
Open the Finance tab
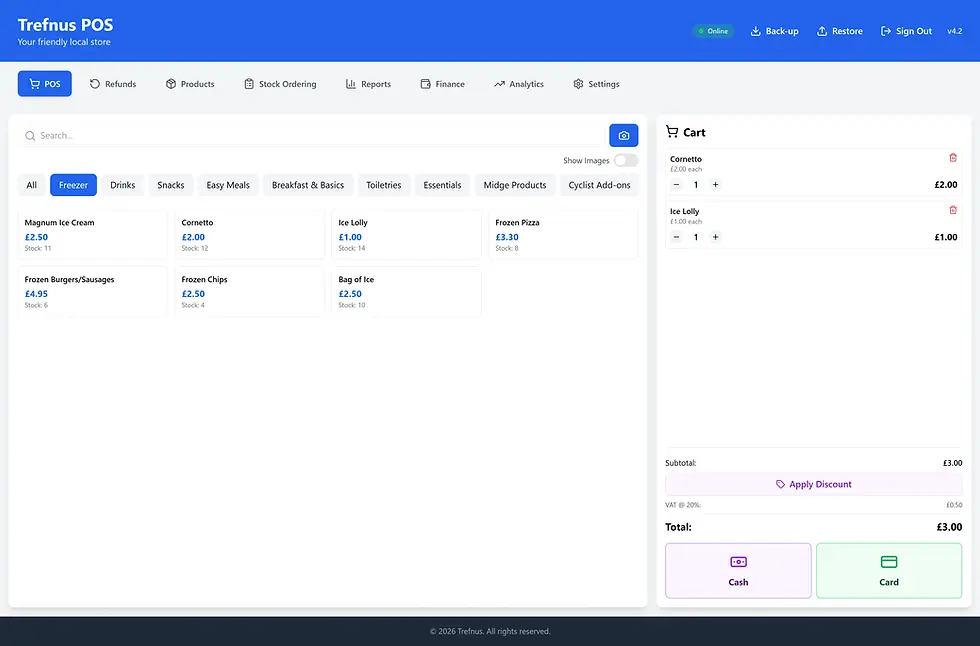click(x=442, y=84)
